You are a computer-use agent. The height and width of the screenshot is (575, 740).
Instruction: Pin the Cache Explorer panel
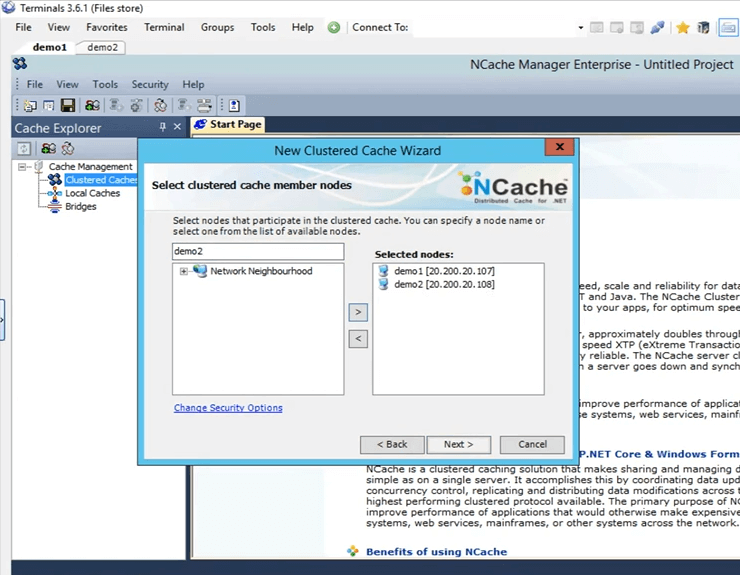162,127
